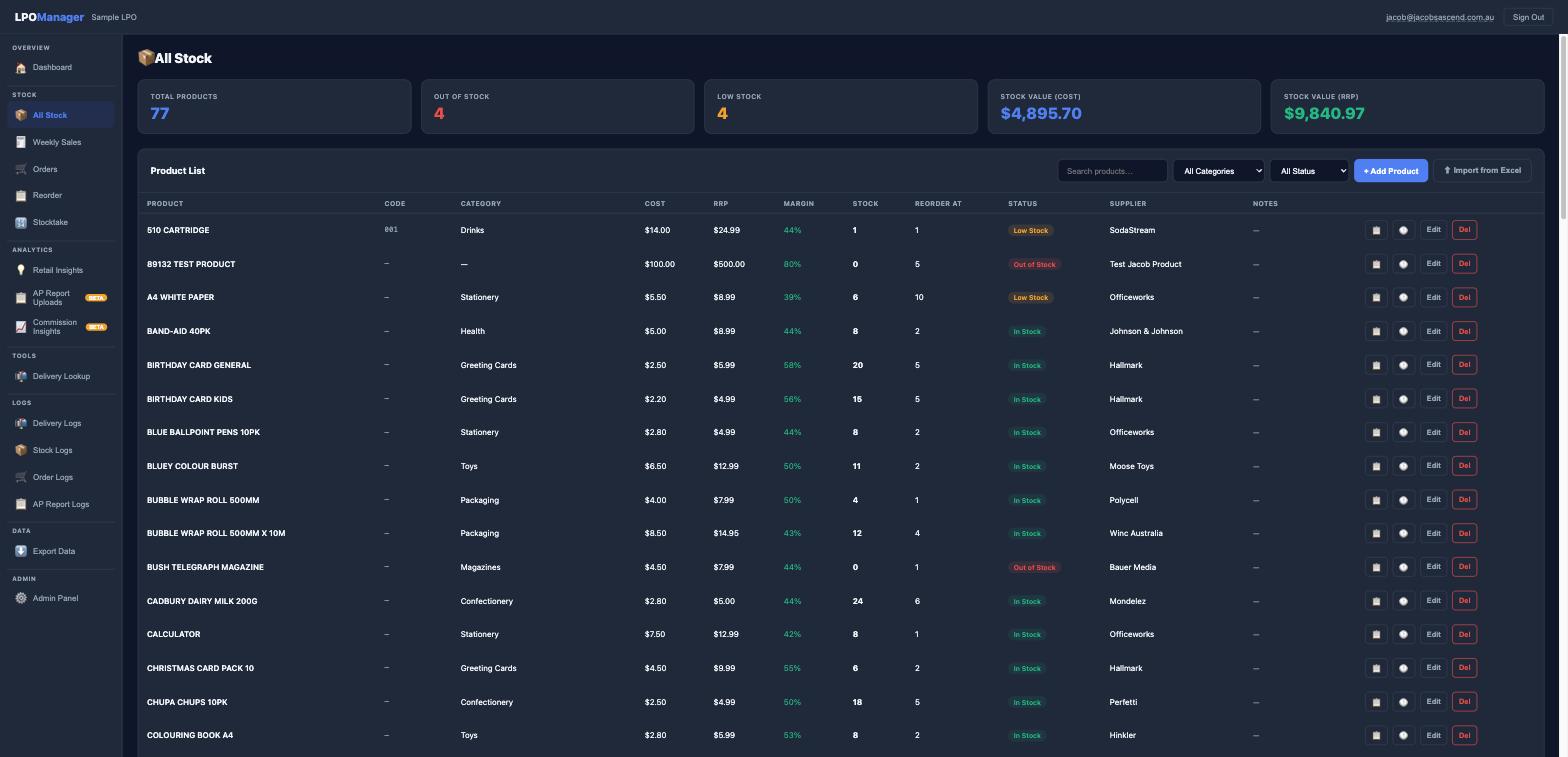Click clock icon for 510 CARTRIDGE row
The height and width of the screenshot is (757, 1568).
[x=1403, y=230]
